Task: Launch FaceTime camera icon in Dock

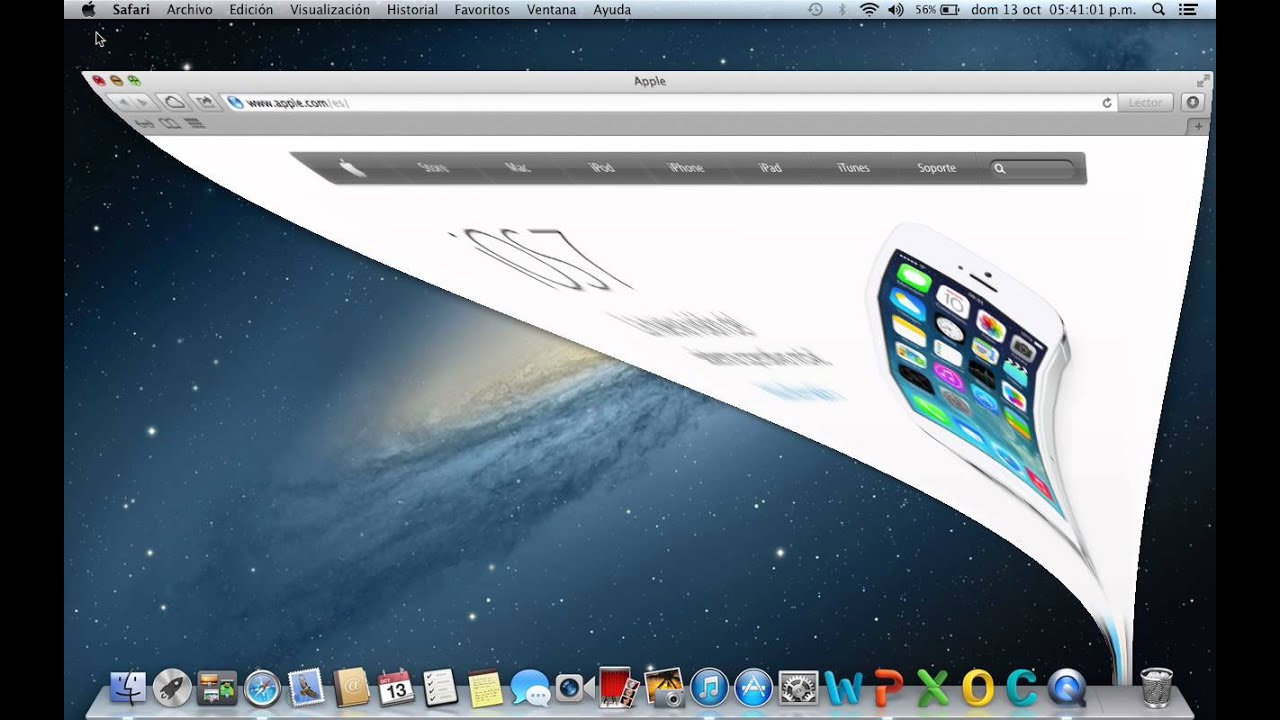Action: [x=574, y=688]
